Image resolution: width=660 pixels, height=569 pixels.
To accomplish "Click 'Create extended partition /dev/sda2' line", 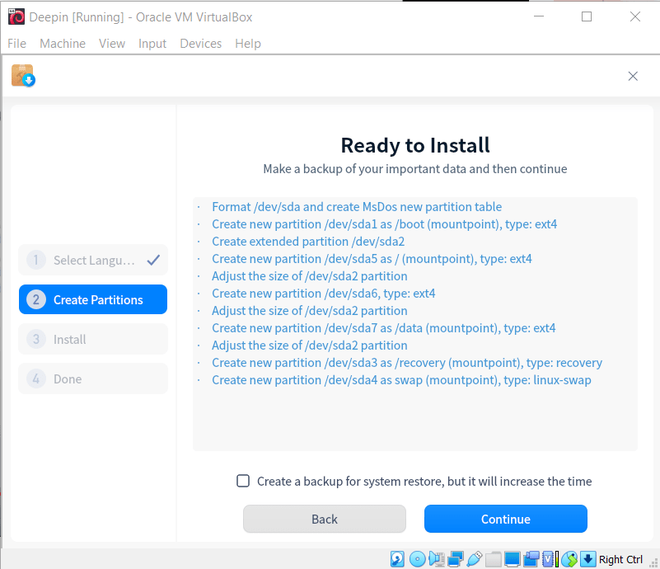I will pos(308,241).
